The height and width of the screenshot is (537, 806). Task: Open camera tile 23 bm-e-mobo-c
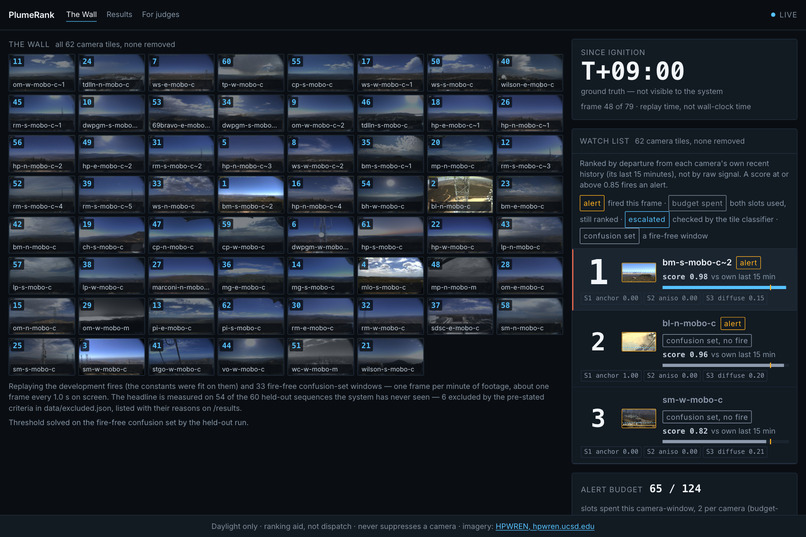coord(530,194)
